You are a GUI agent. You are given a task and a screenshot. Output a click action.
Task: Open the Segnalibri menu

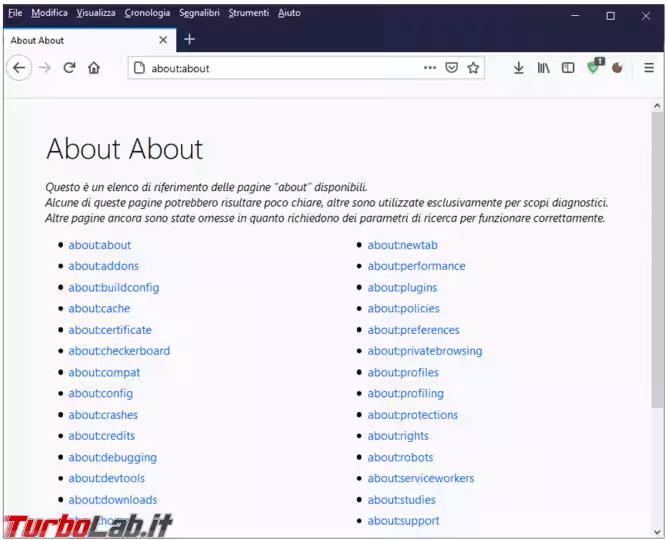point(199,13)
